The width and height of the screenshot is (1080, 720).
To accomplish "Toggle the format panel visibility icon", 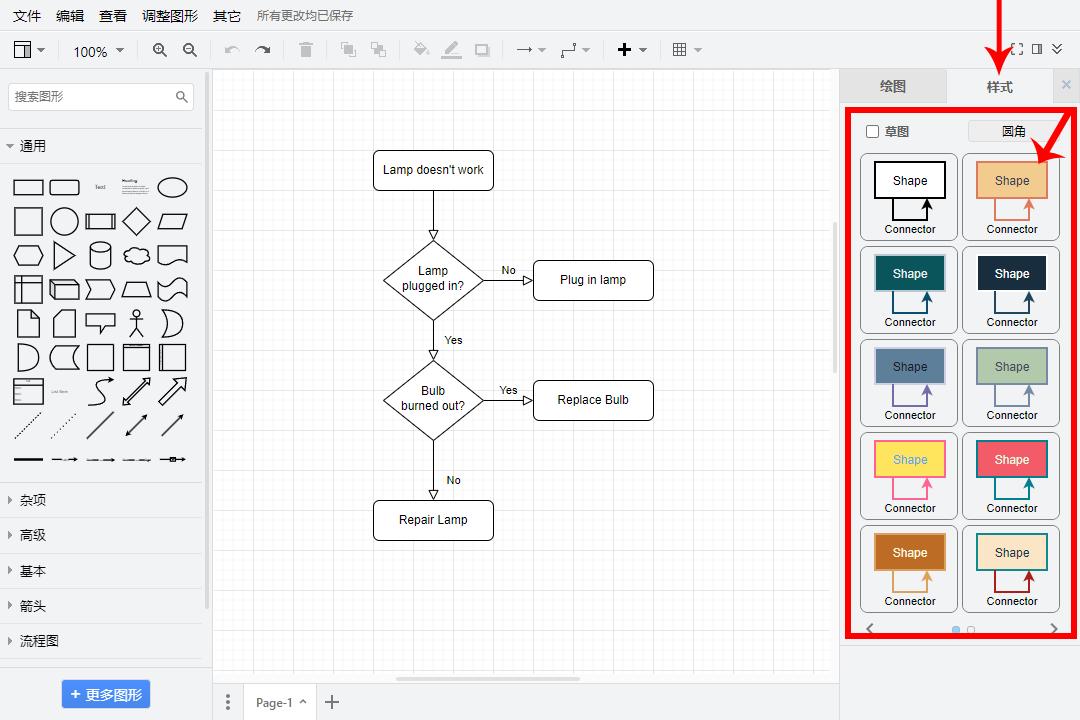I will point(1037,49).
